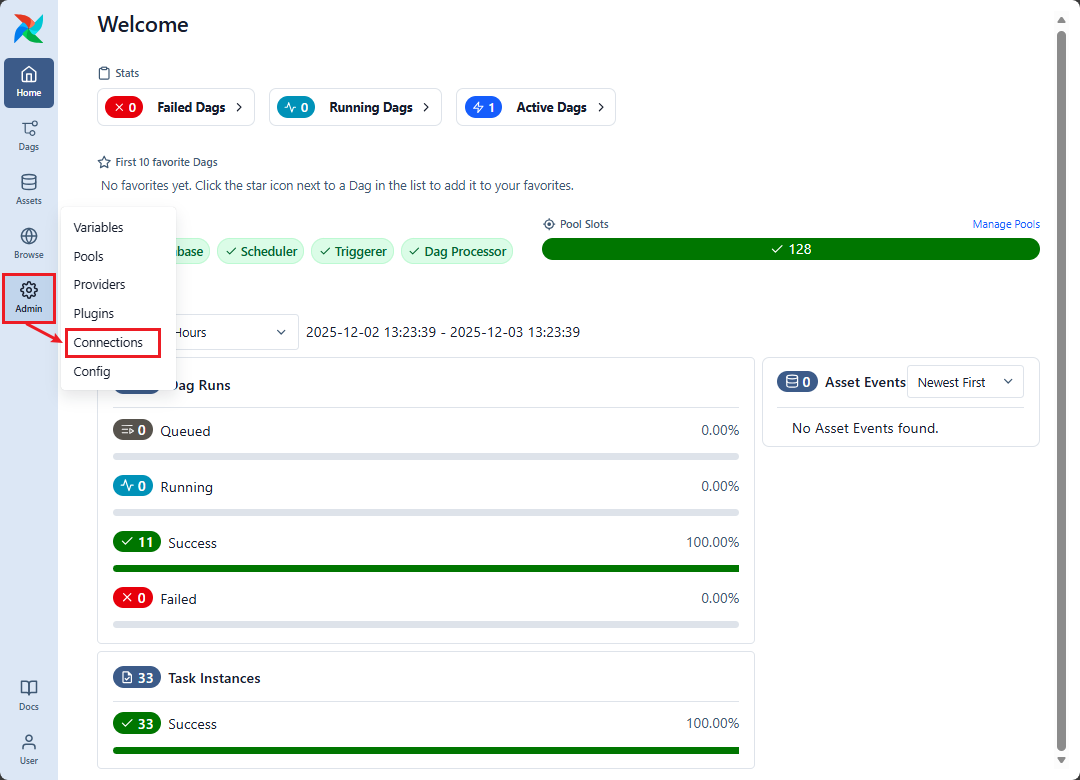The image size is (1080, 780).
Task: Open the Running Dags stat card
Action: (x=355, y=107)
